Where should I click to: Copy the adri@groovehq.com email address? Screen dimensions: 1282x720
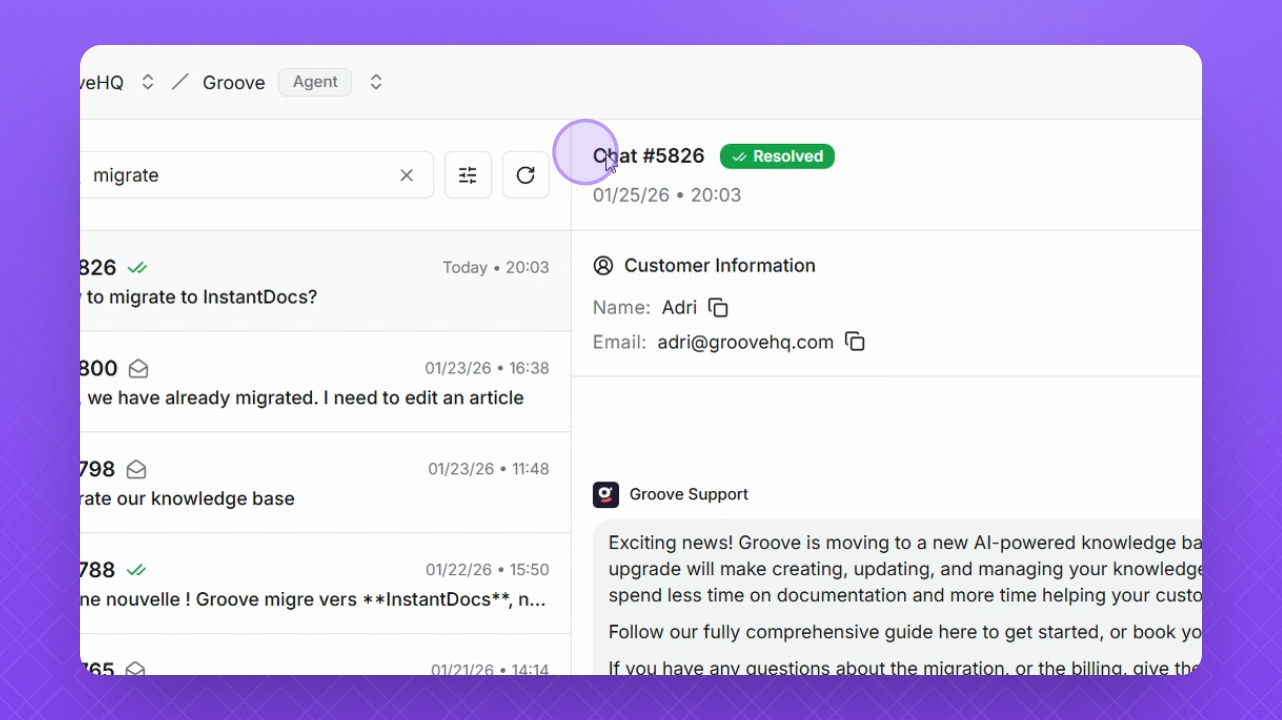855,342
